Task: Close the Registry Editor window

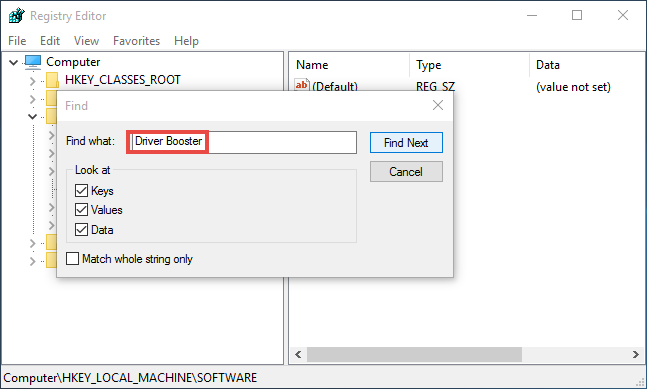Action: [x=623, y=16]
